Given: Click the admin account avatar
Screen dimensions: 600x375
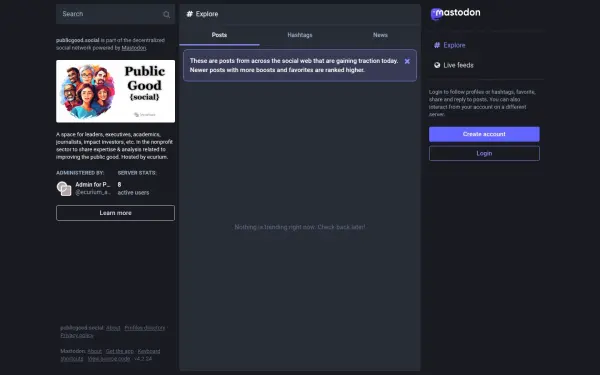Looking at the screenshot, I should 64,188.
